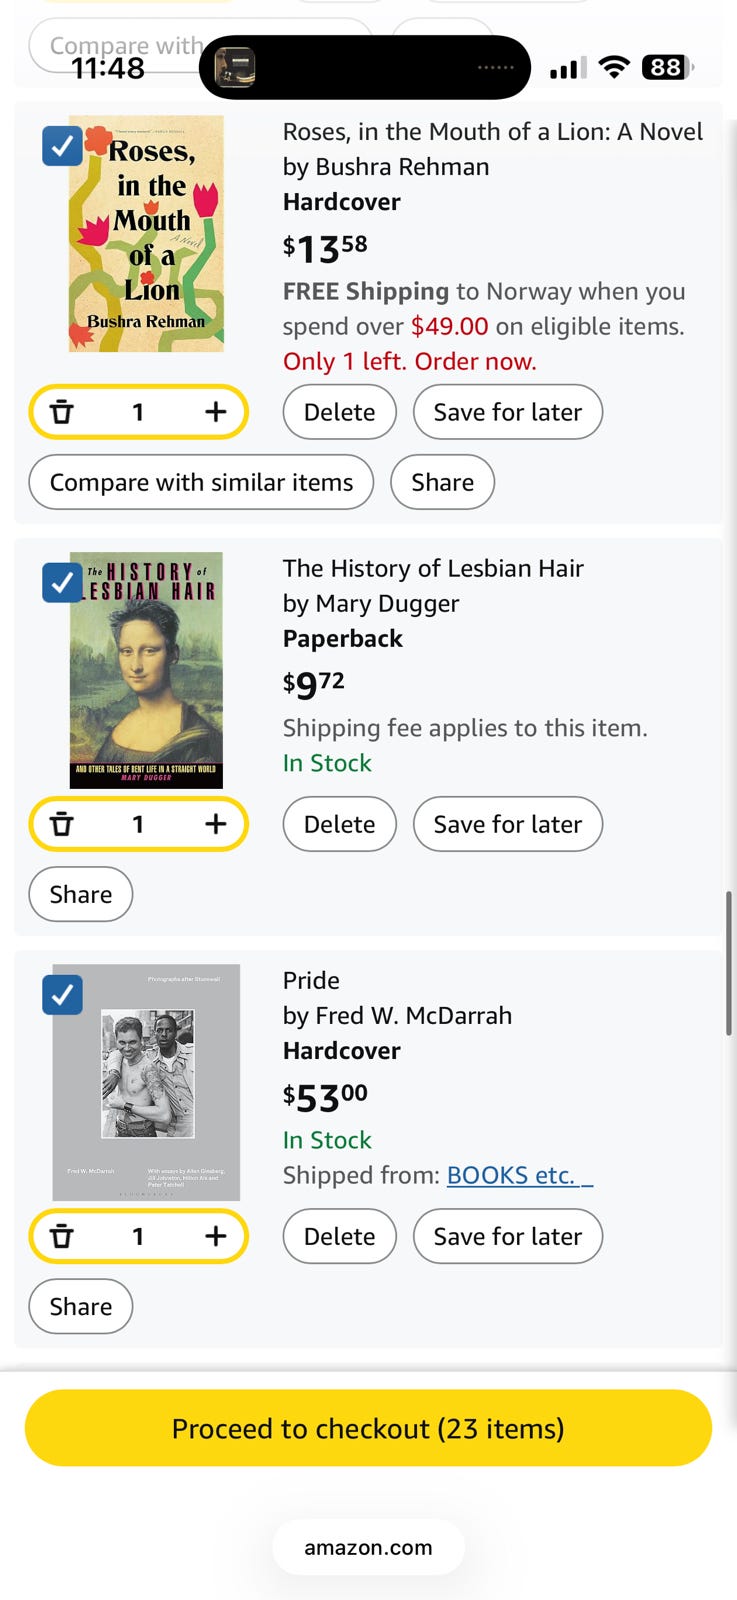The width and height of the screenshot is (737, 1600).
Task: Tap trash icon for Roses in the Mouth of a Lion
Action: pos(62,412)
